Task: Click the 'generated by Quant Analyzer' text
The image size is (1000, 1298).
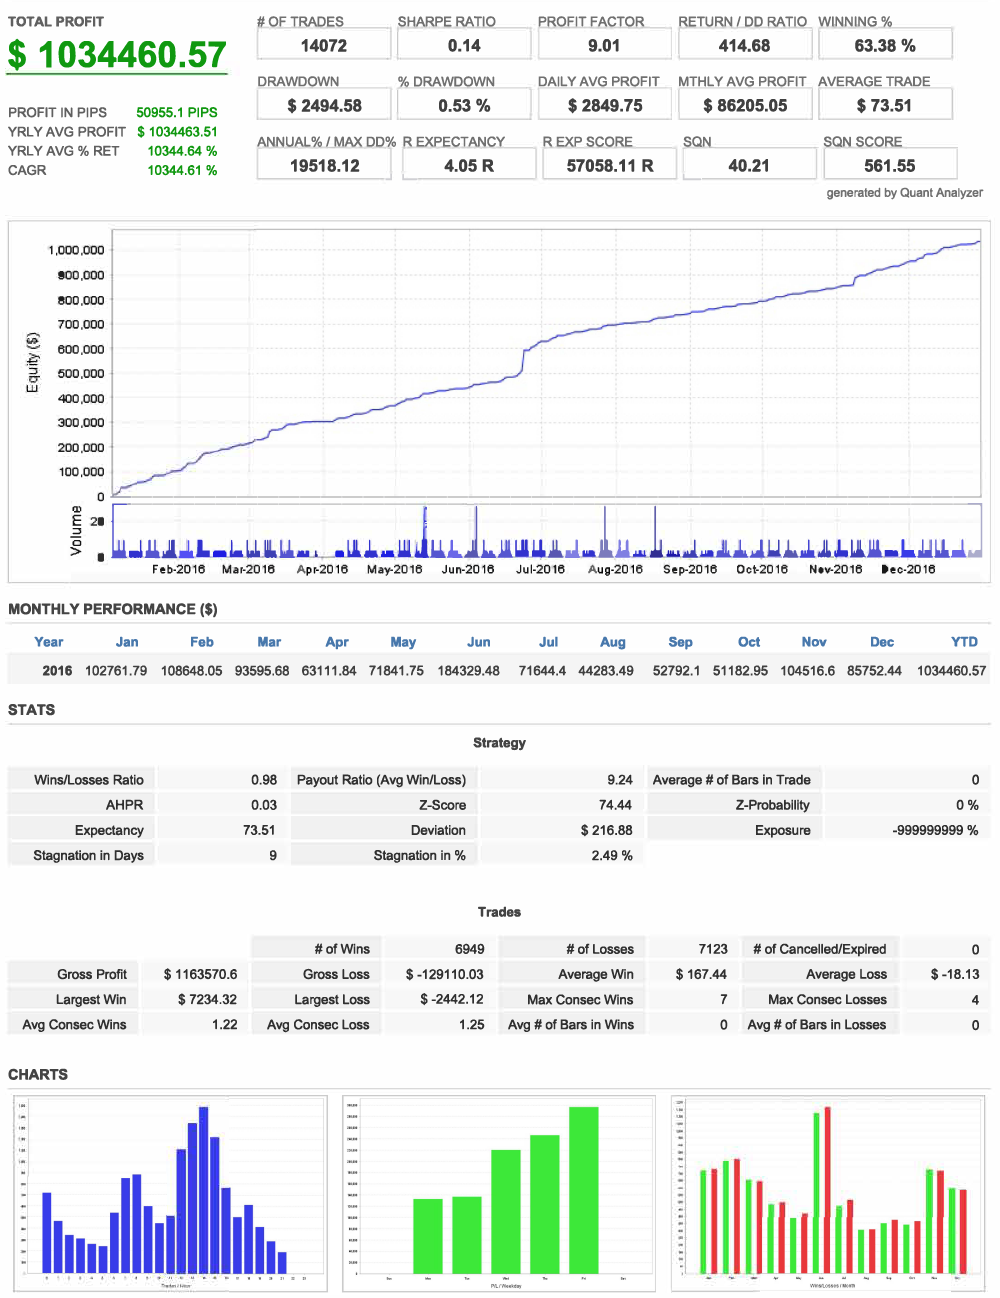Action: click(x=904, y=193)
